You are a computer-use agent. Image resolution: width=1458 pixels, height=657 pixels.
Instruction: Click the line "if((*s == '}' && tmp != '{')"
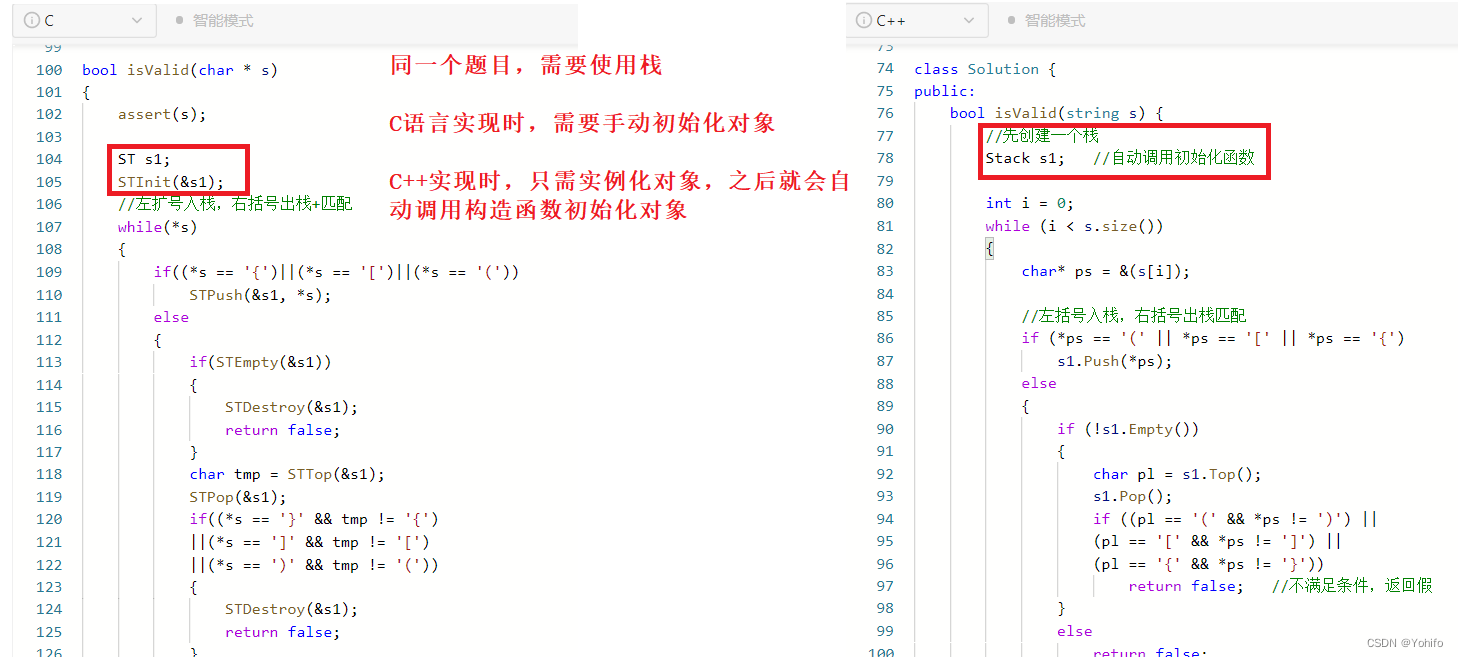(x=314, y=519)
